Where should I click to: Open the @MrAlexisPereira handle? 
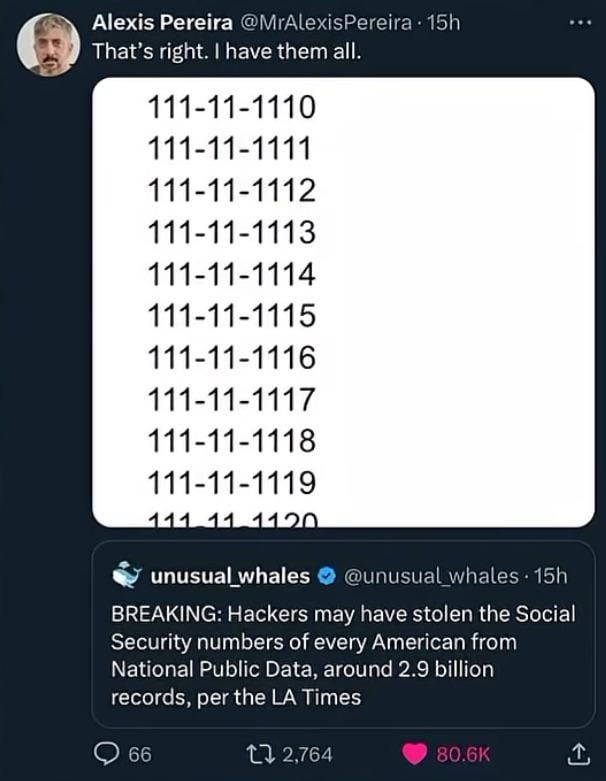click(x=326, y=23)
